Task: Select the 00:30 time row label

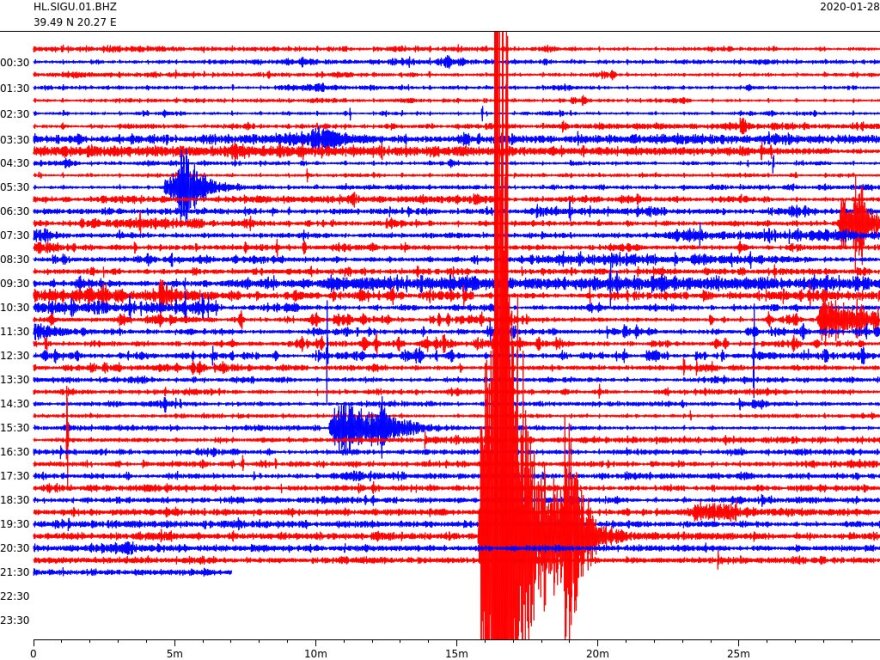Action: (15, 63)
